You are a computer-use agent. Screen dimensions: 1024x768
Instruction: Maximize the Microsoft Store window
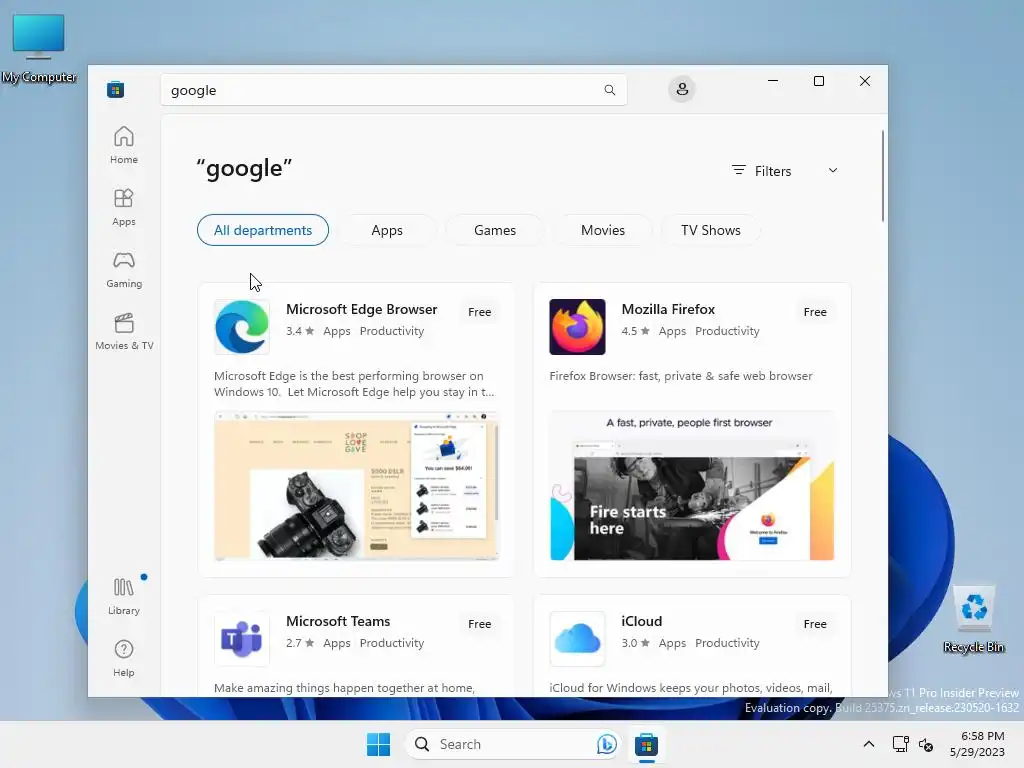(818, 81)
